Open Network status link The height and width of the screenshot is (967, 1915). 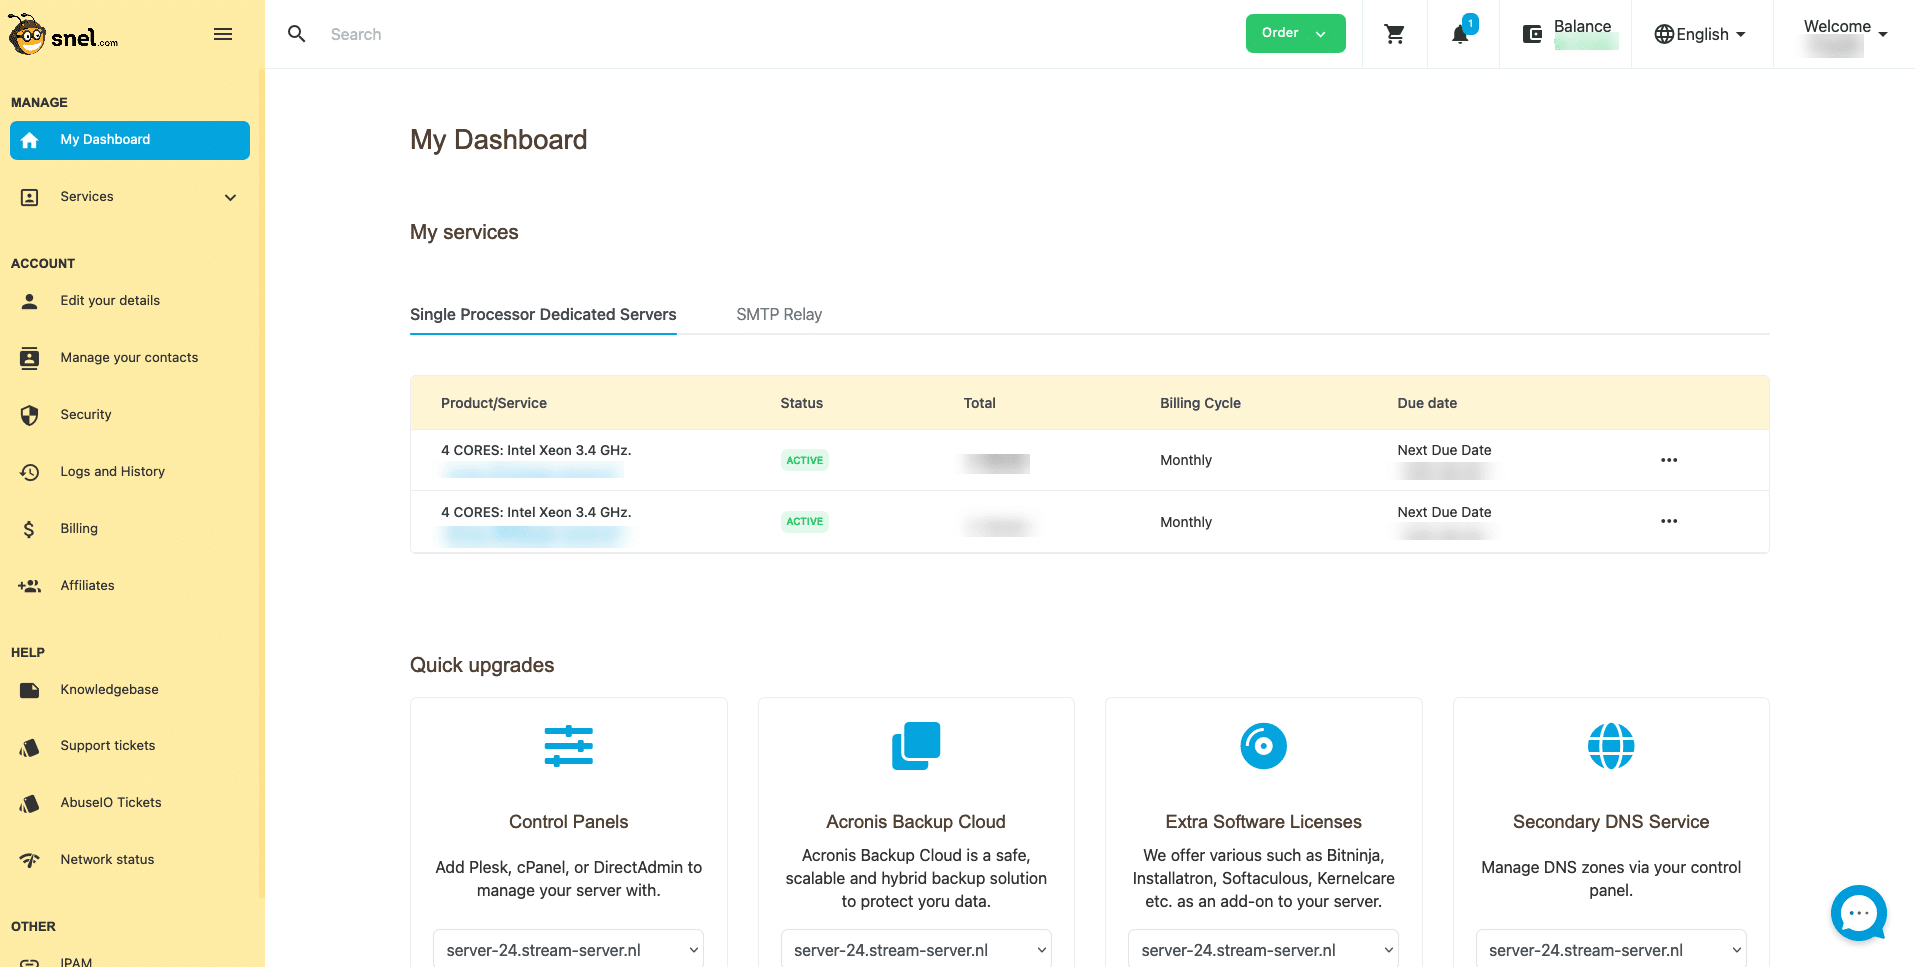(107, 860)
